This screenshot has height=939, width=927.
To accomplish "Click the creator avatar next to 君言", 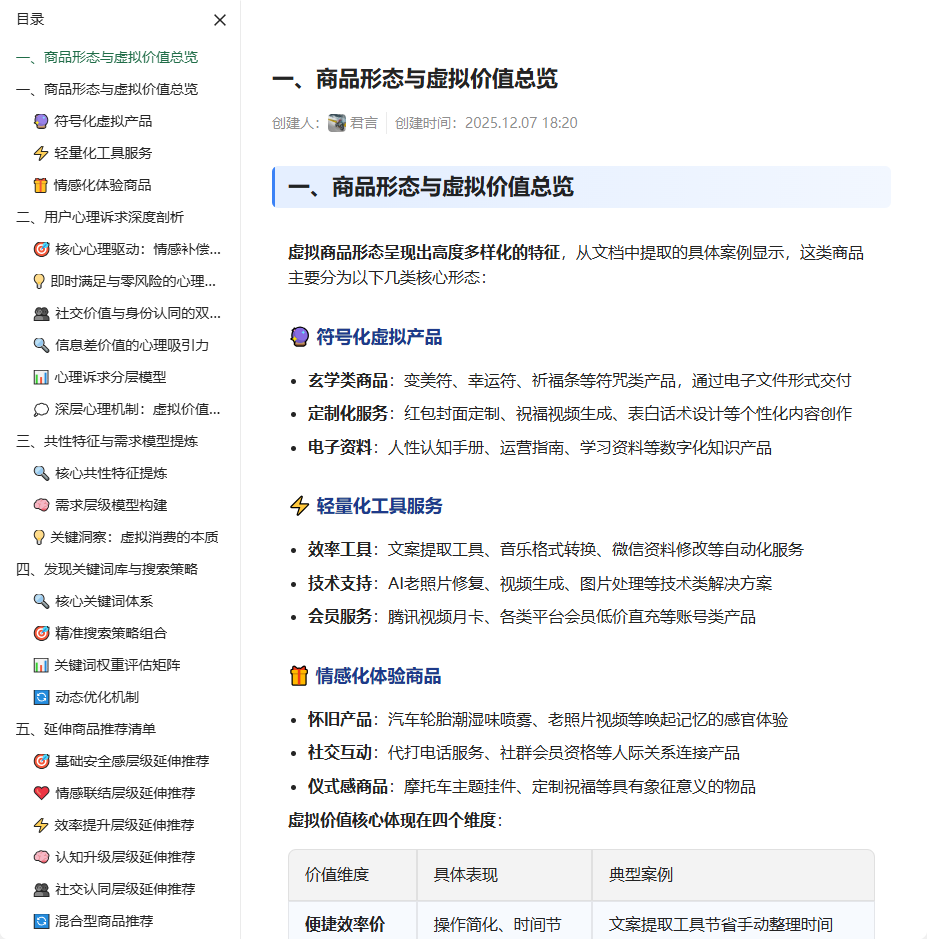I will pos(337,122).
